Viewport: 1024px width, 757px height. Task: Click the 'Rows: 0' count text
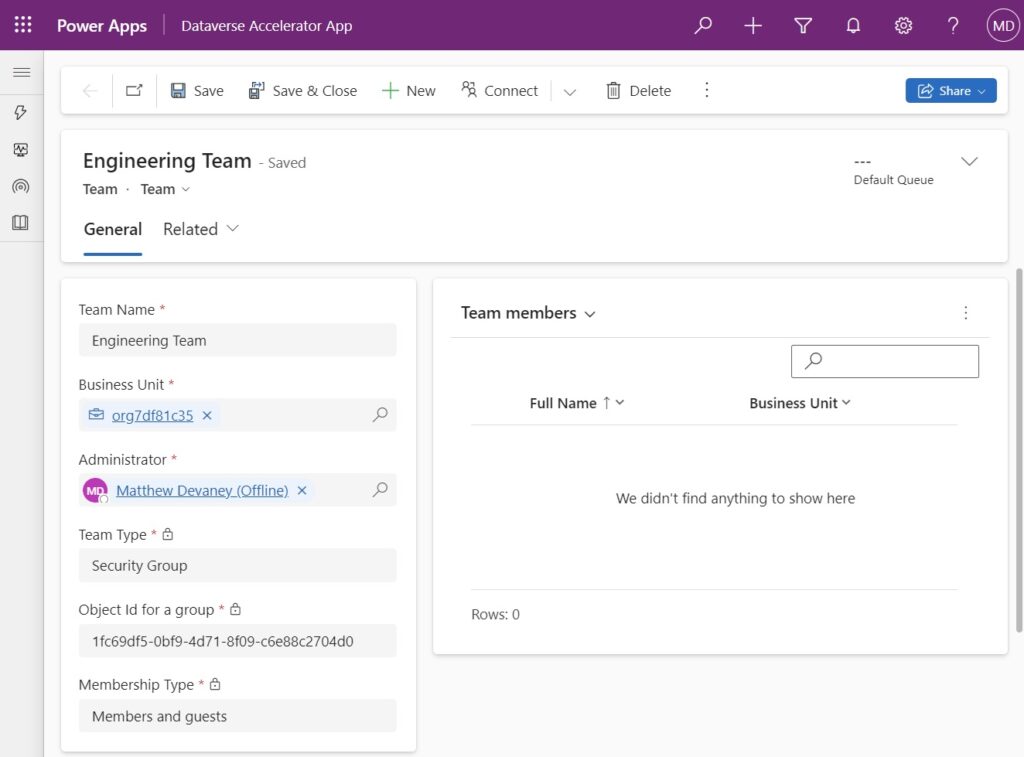click(x=496, y=615)
